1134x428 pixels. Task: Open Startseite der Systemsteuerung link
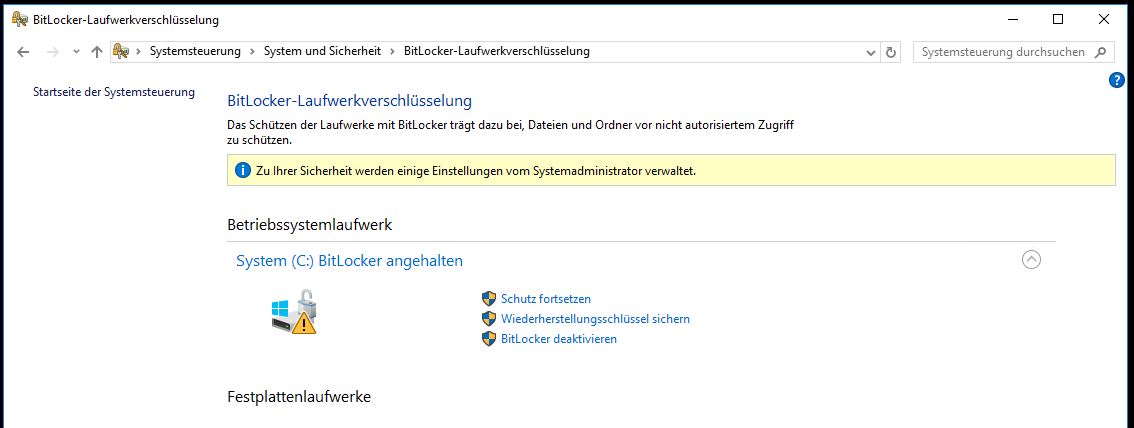tap(114, 93)
